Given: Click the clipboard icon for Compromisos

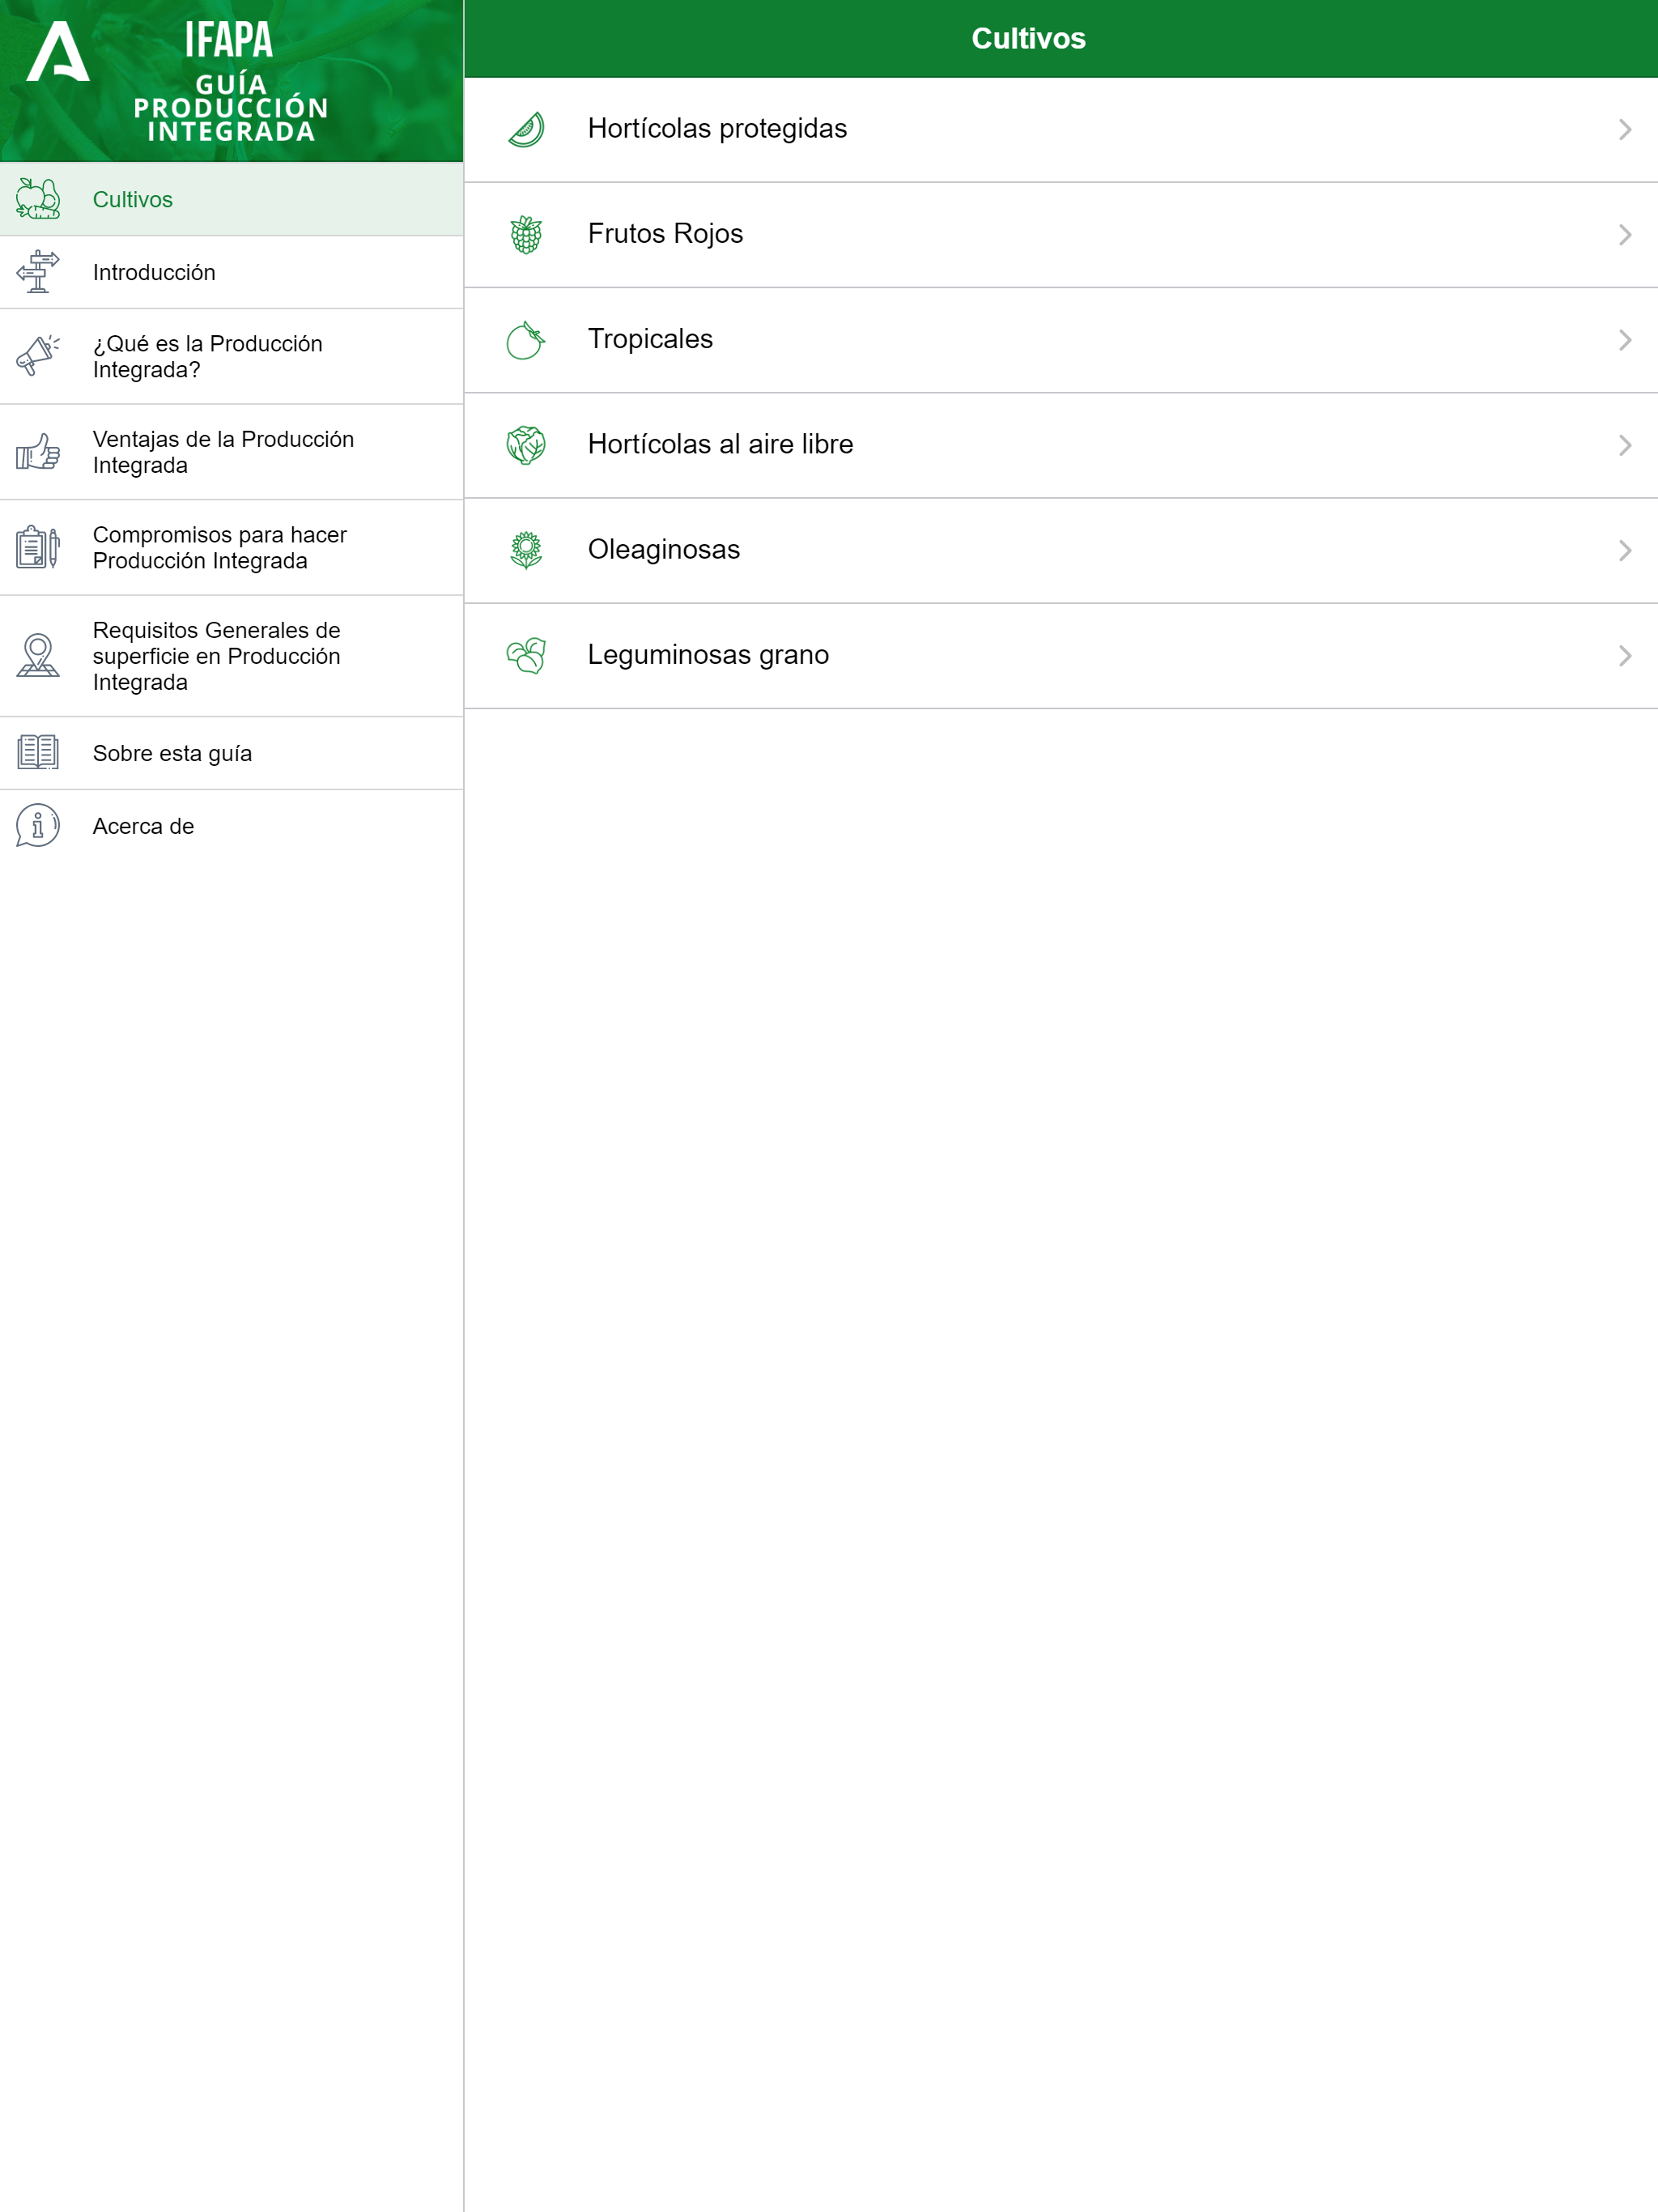Looking at the screenshot, I should coord(38,547).
